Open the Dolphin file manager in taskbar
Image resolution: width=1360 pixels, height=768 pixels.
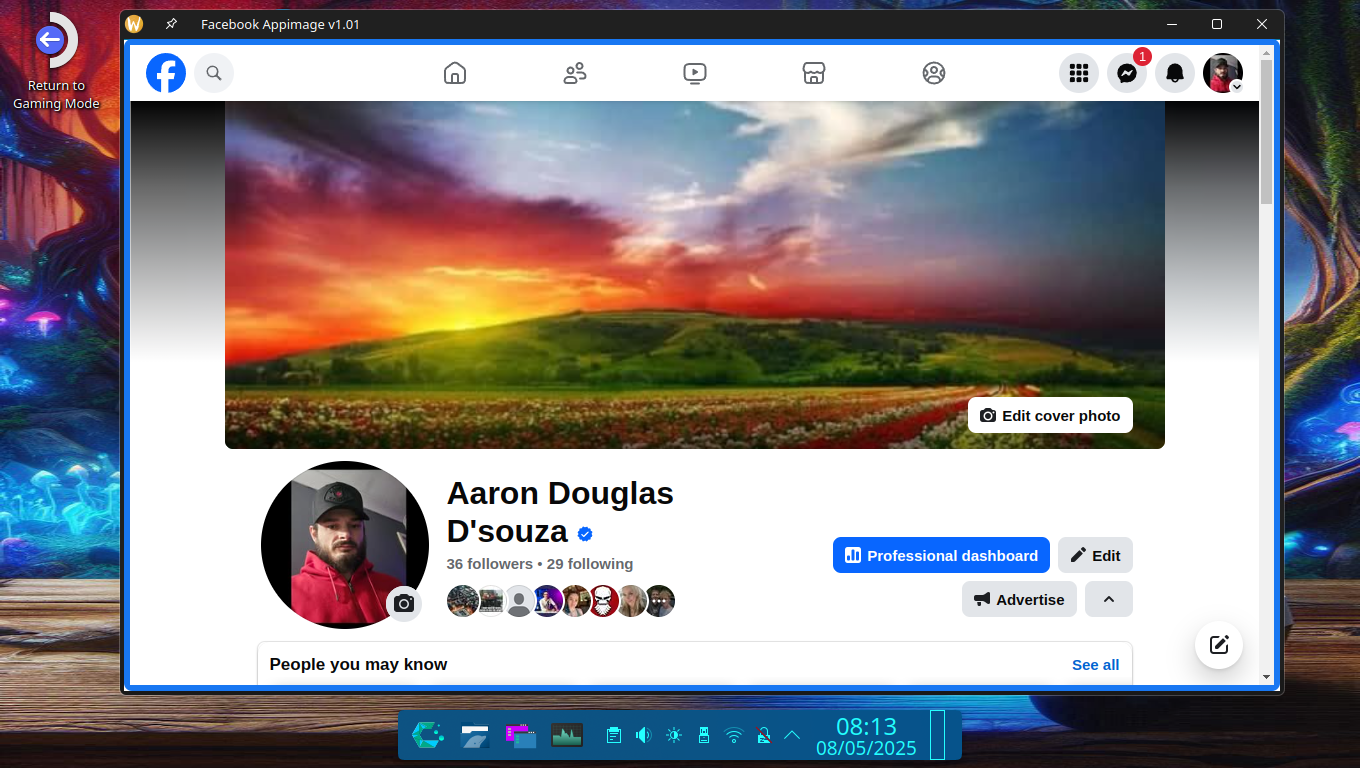click(x=475, y=735)
